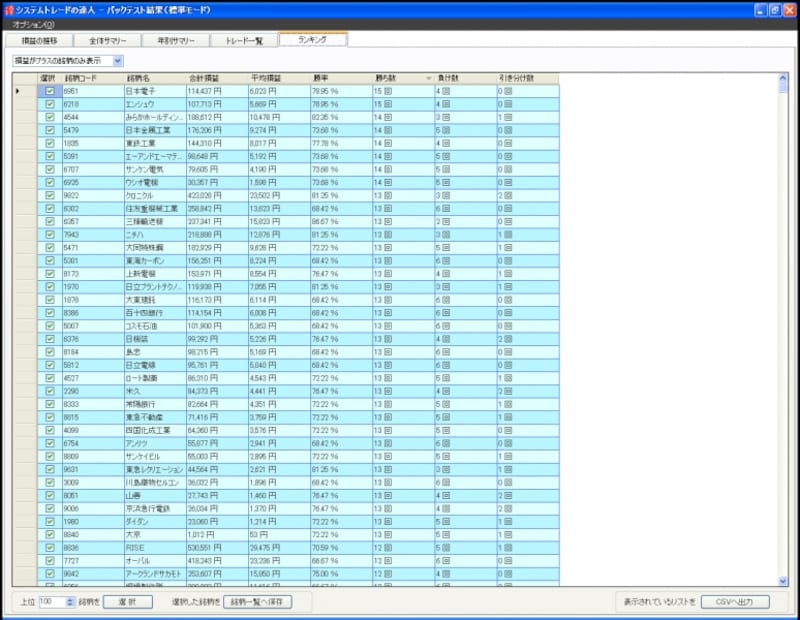Click the spinner arrows of the 上位 field
The width and height of the screenshot is (800, 620).
tap(70, 602)
